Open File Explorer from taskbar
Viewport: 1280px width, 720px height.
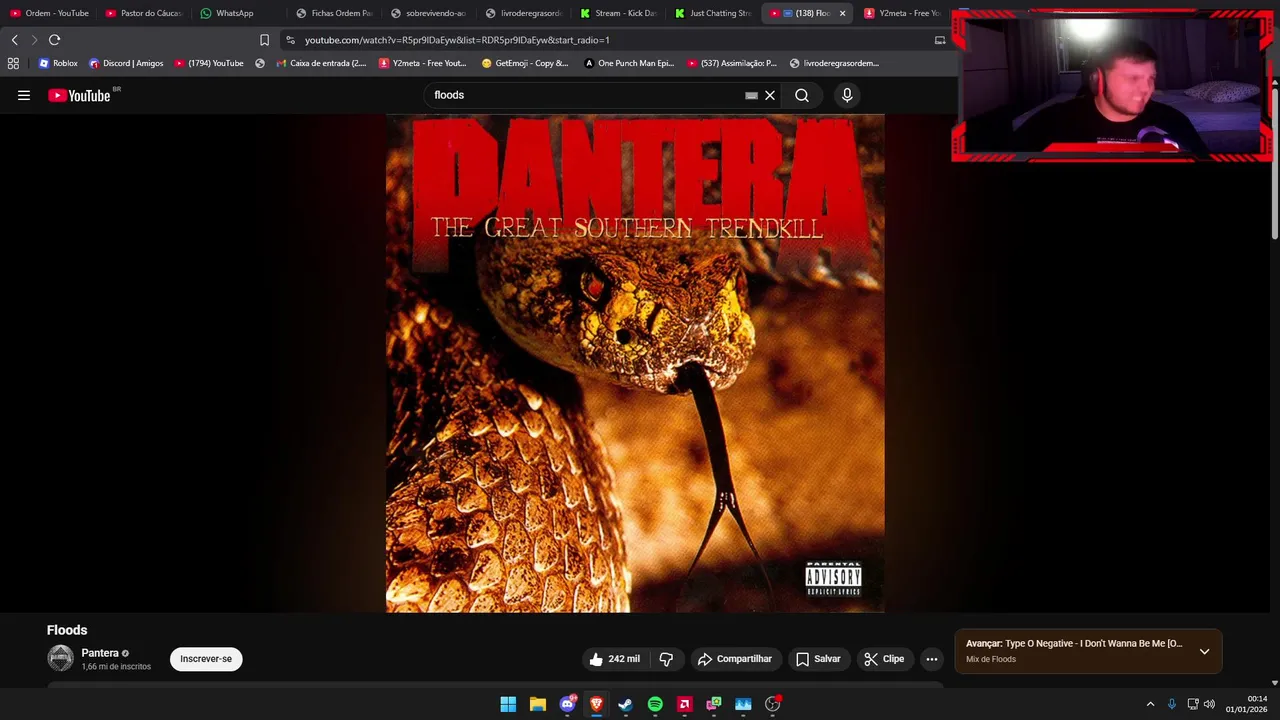[x=538, y=704]
